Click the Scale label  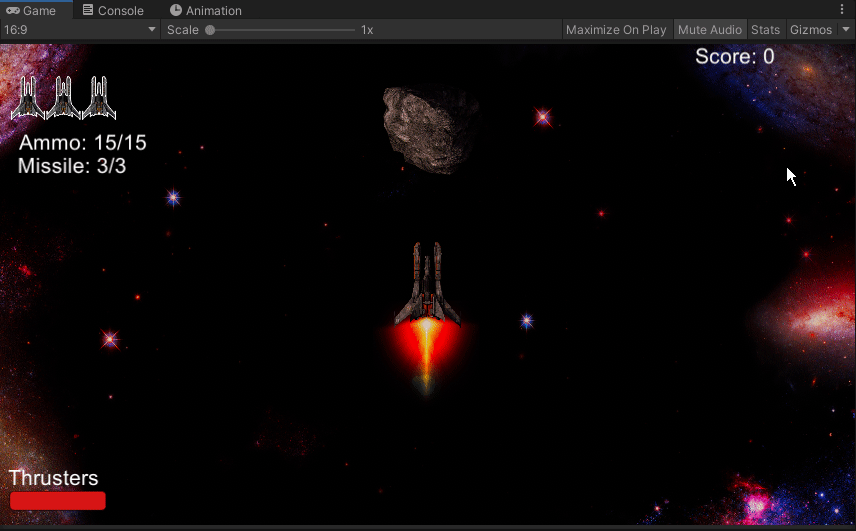183,30
